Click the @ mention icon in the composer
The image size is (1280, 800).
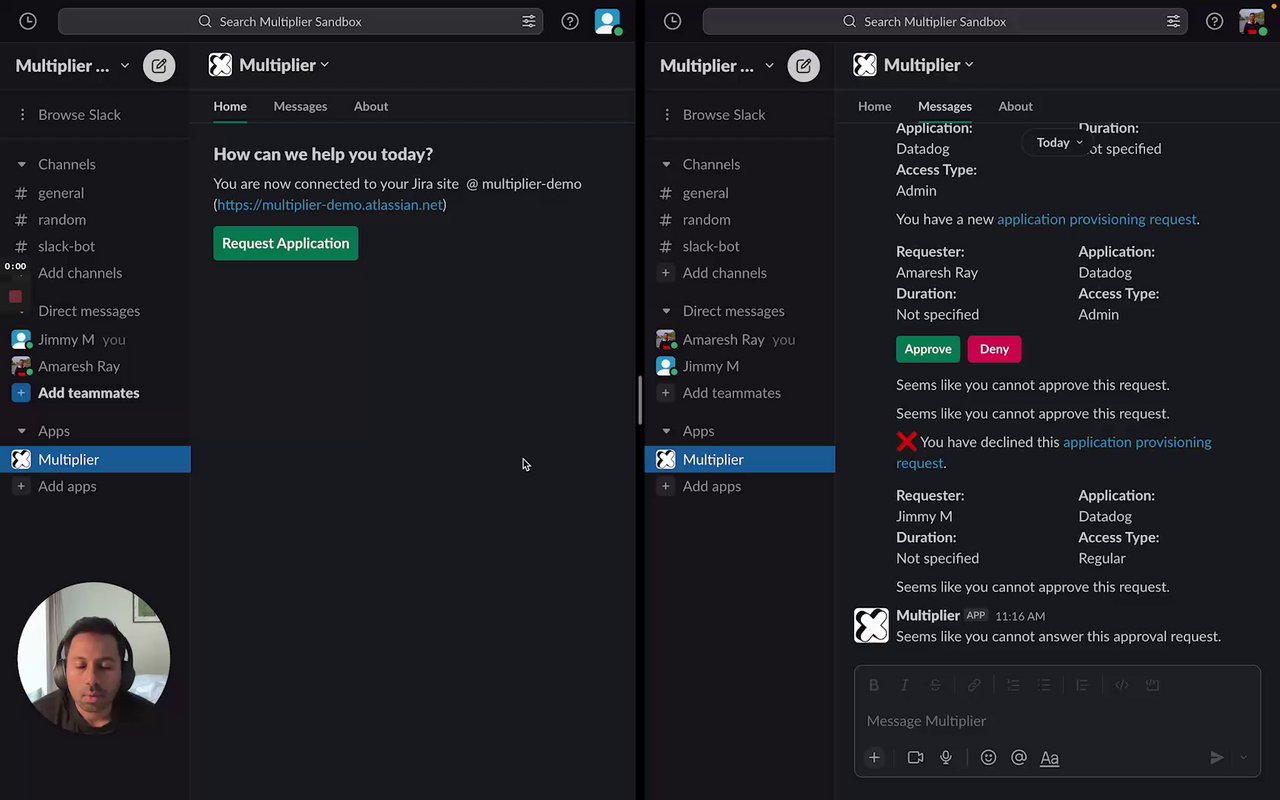pos(1019,758)
